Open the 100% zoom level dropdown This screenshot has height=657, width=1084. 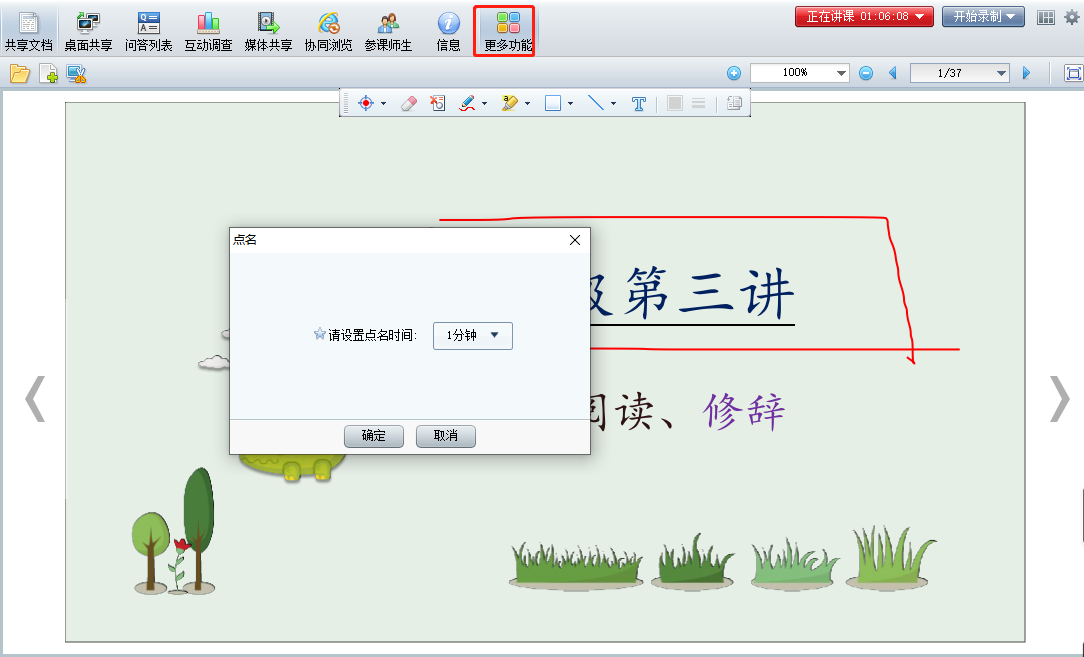[800, 73]
